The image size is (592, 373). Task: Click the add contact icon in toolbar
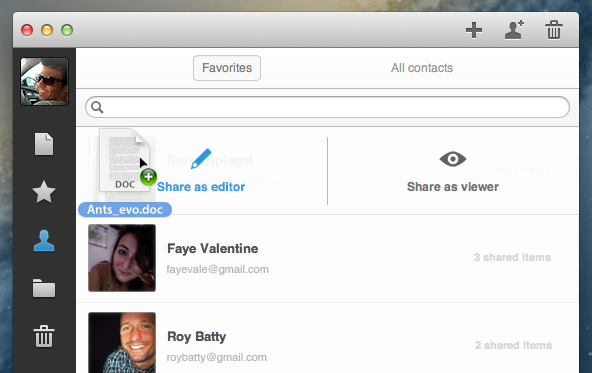(x=514, y=30)
